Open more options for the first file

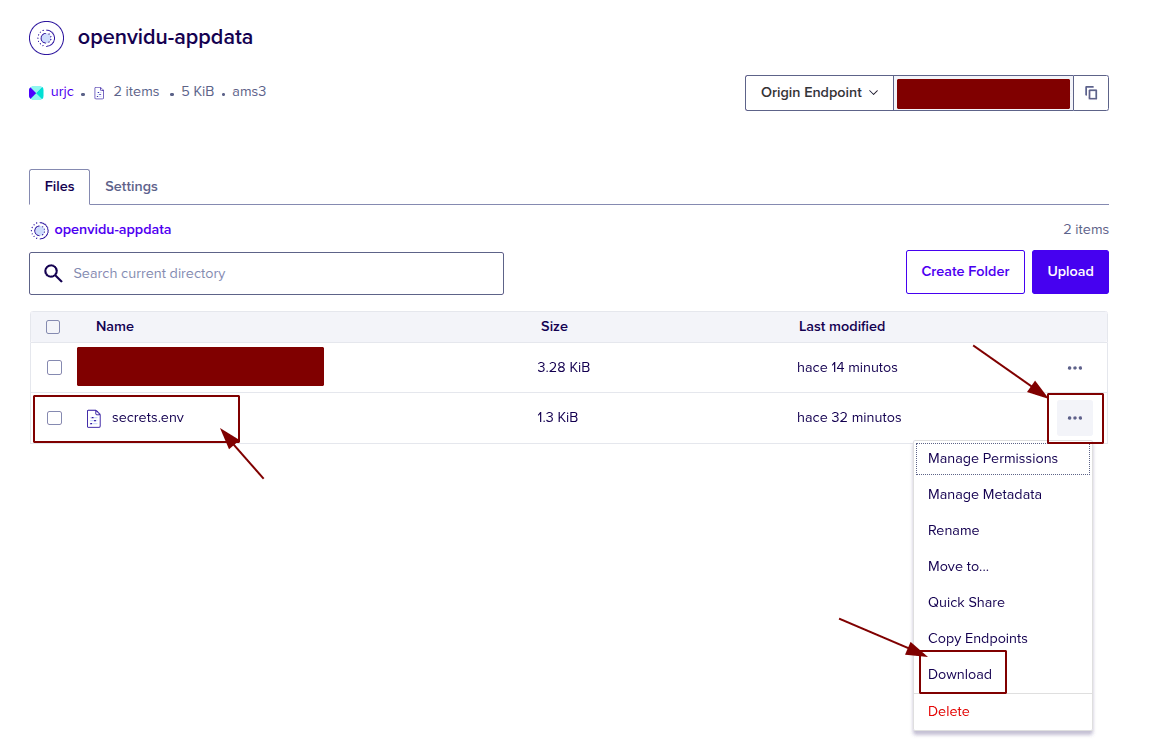[x=1075, y=368]
